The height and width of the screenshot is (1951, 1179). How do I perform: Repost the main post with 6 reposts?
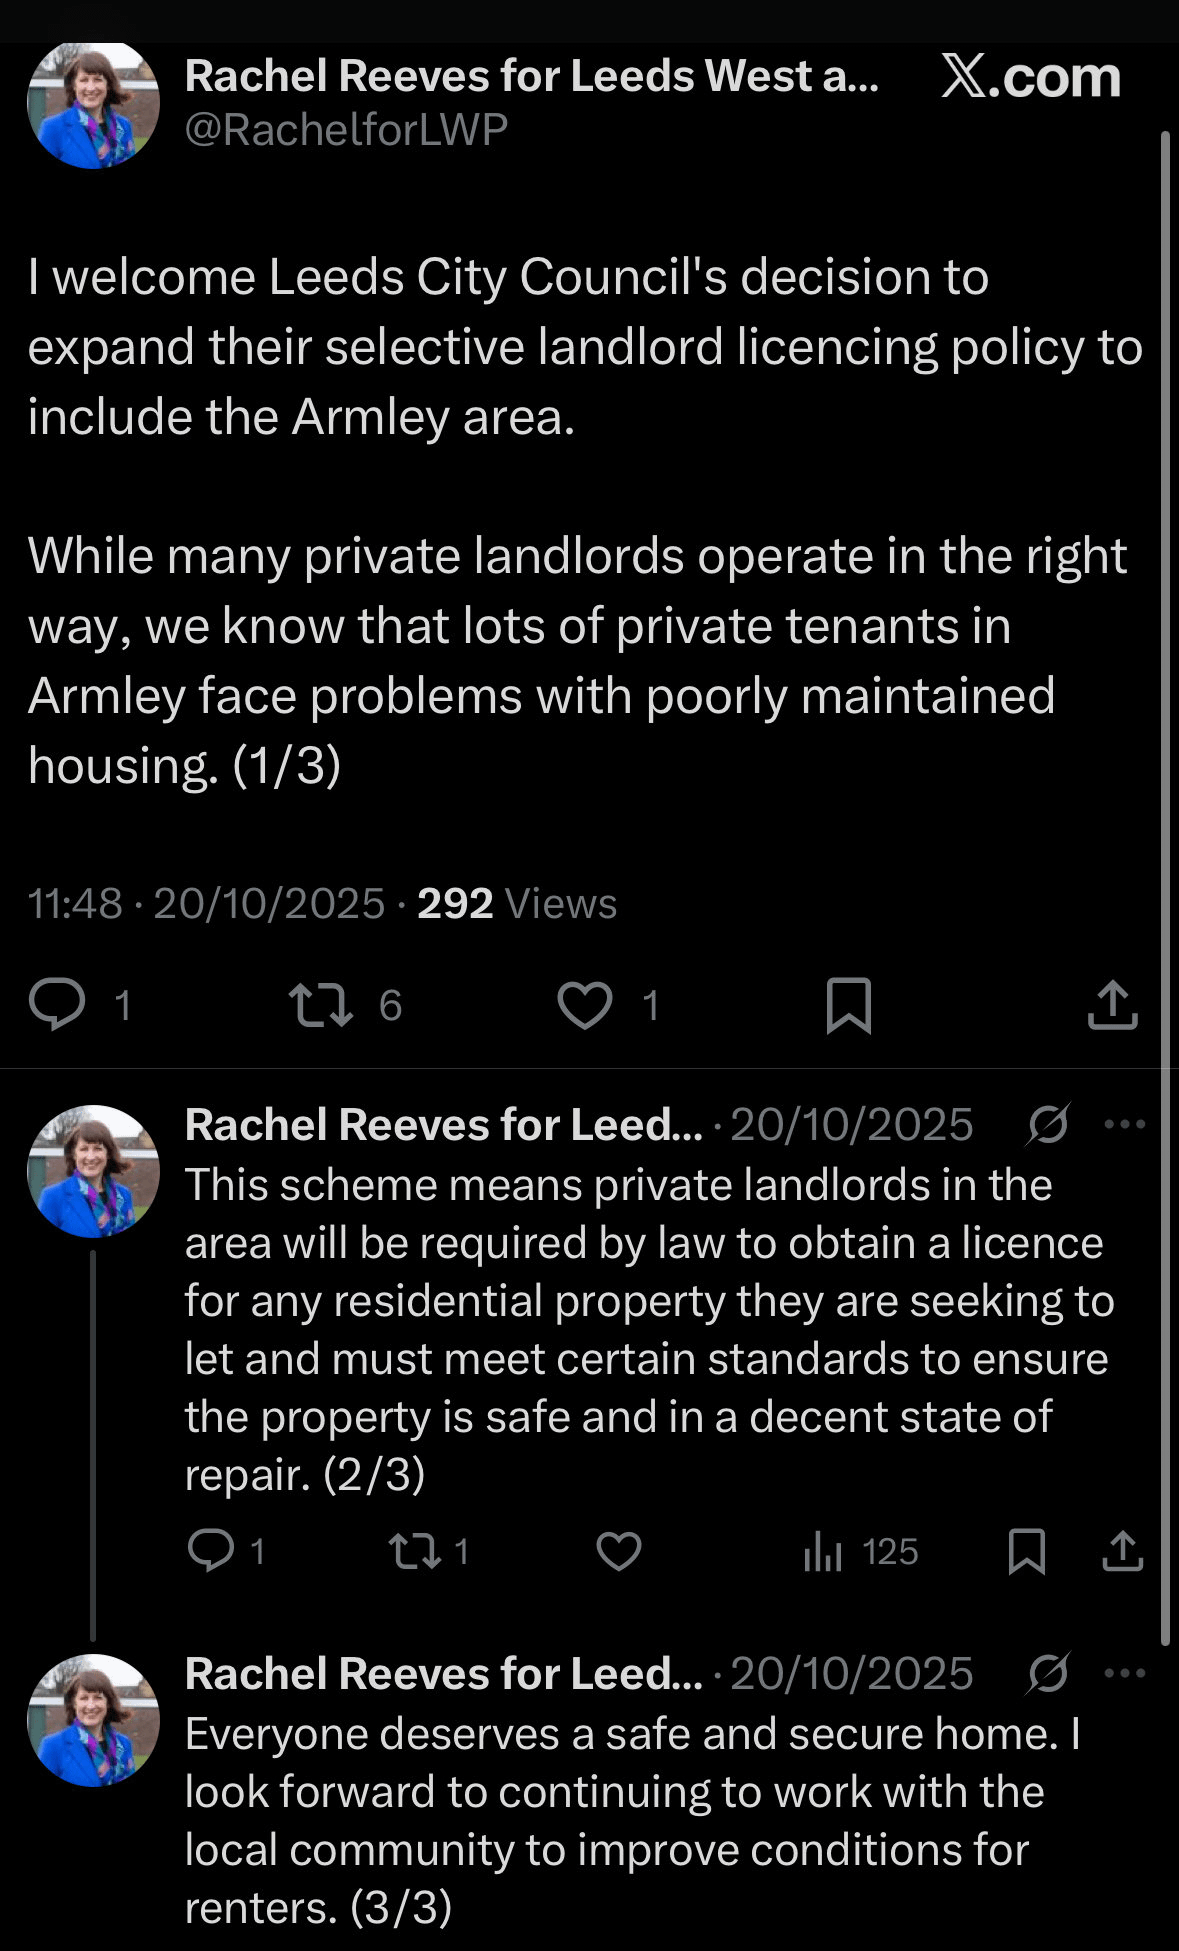click(x=320, y=1004)
